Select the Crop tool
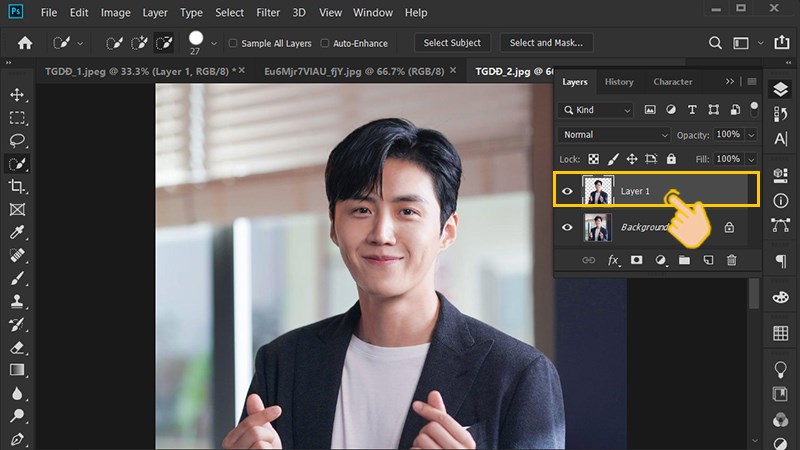The image size is (800, 450). tap(17, 186)
